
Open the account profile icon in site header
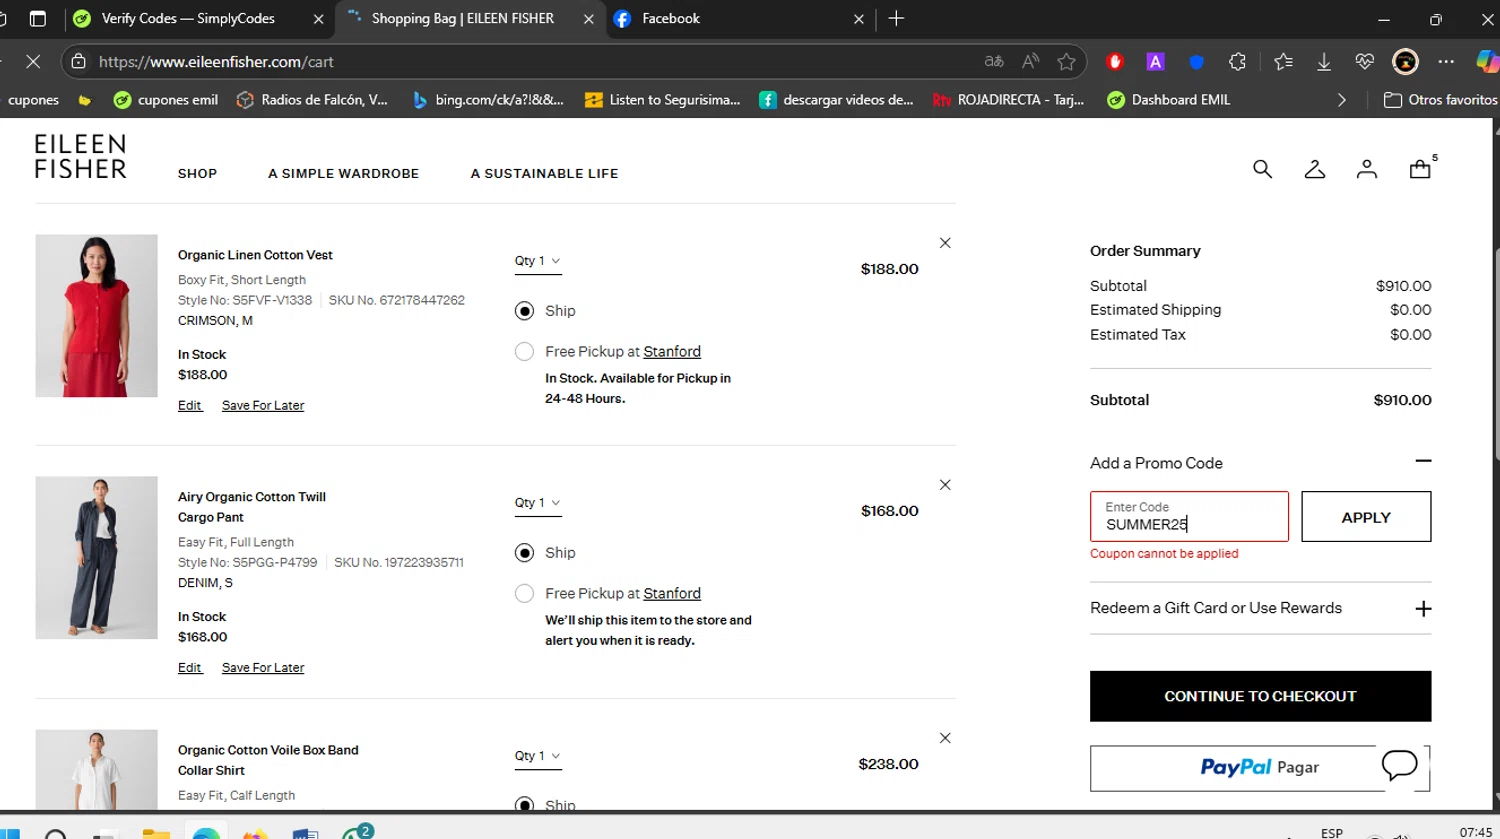click(x=1367, y=169)
